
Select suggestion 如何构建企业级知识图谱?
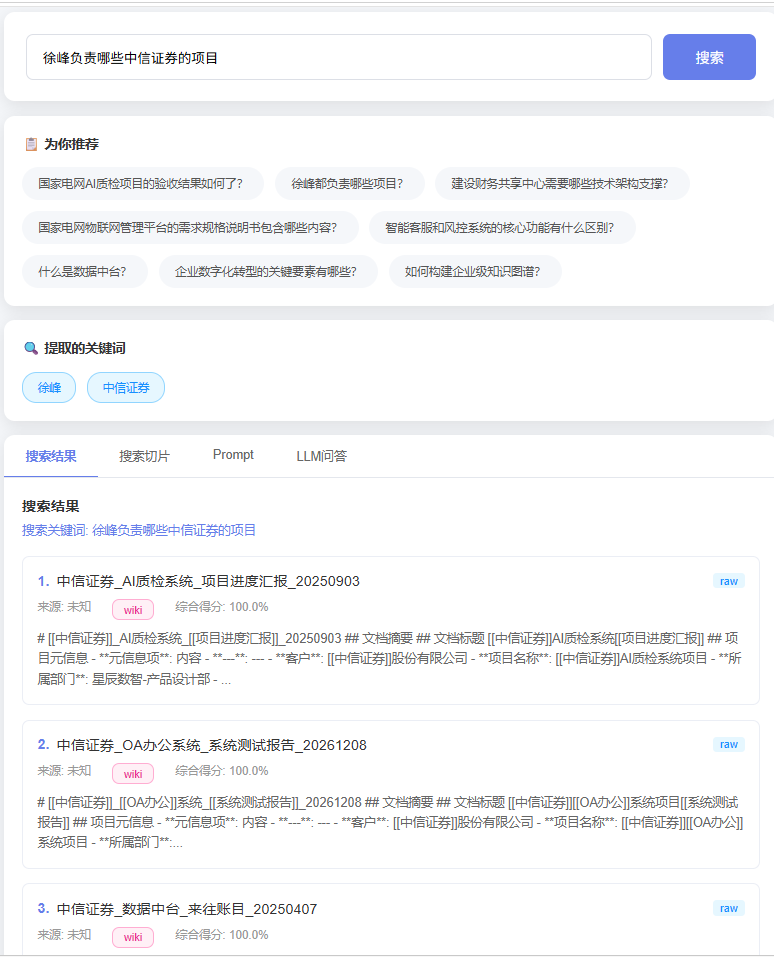coord(475,271)
